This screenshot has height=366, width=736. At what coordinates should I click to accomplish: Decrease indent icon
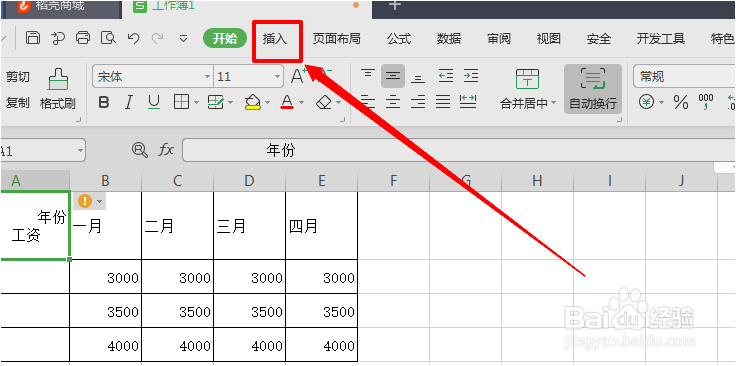[x=445, y=76]
